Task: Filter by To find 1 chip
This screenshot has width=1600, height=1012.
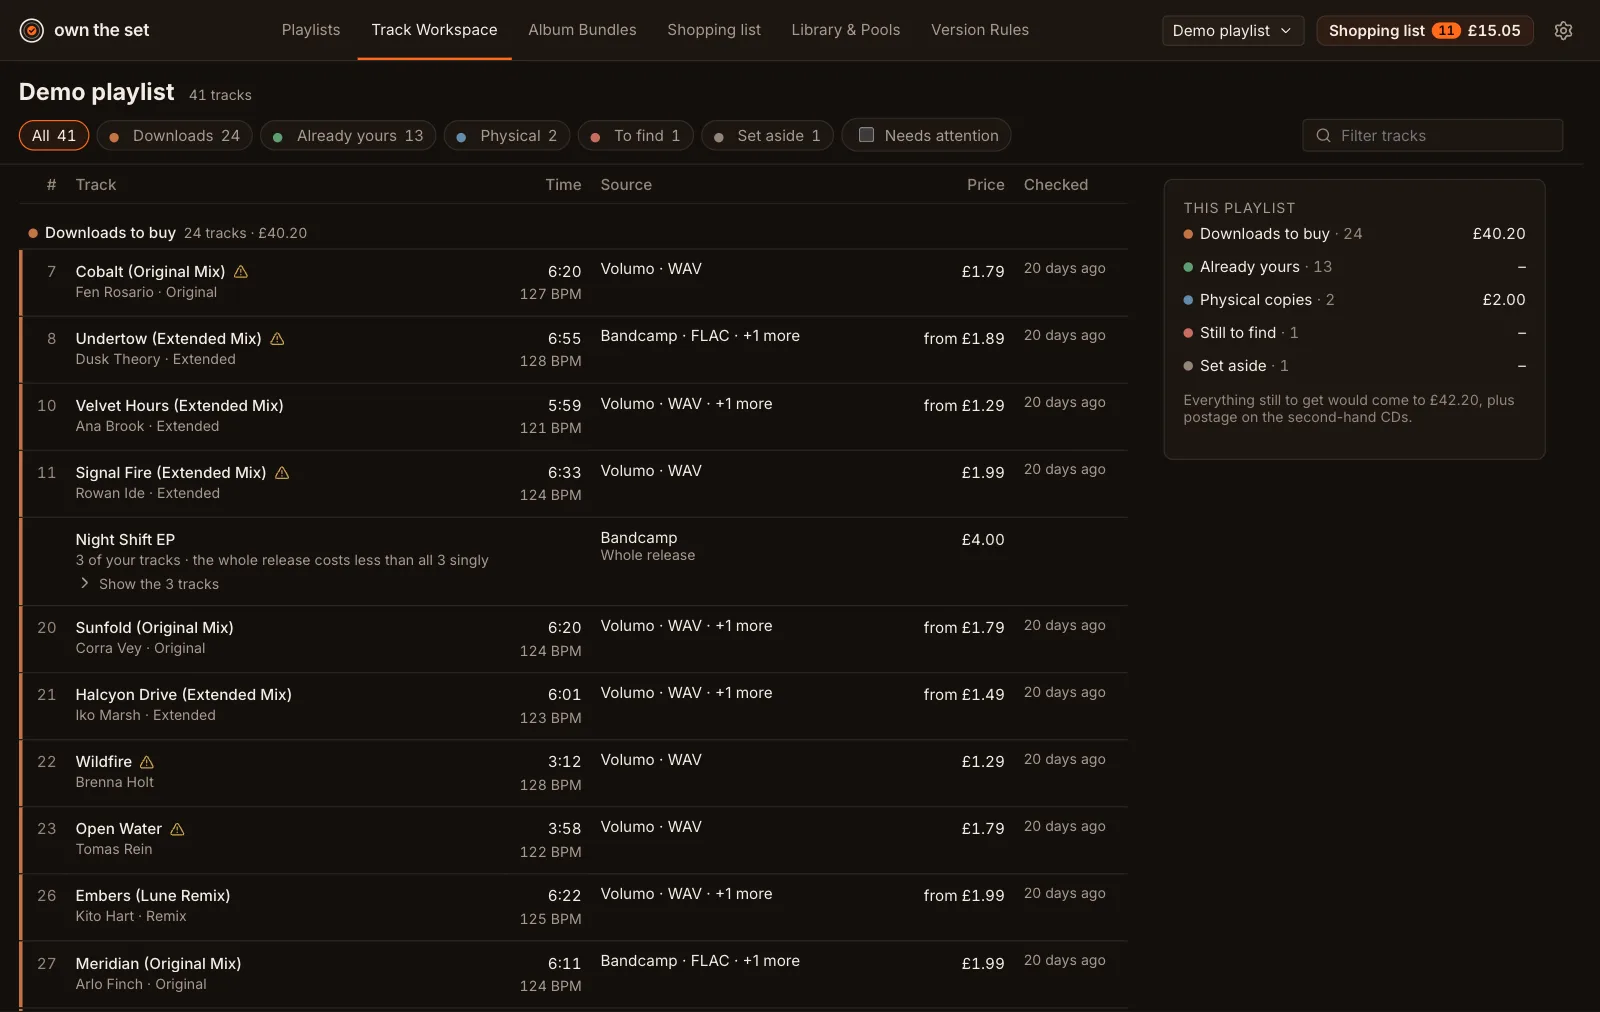Action: [x=635, y=135]
